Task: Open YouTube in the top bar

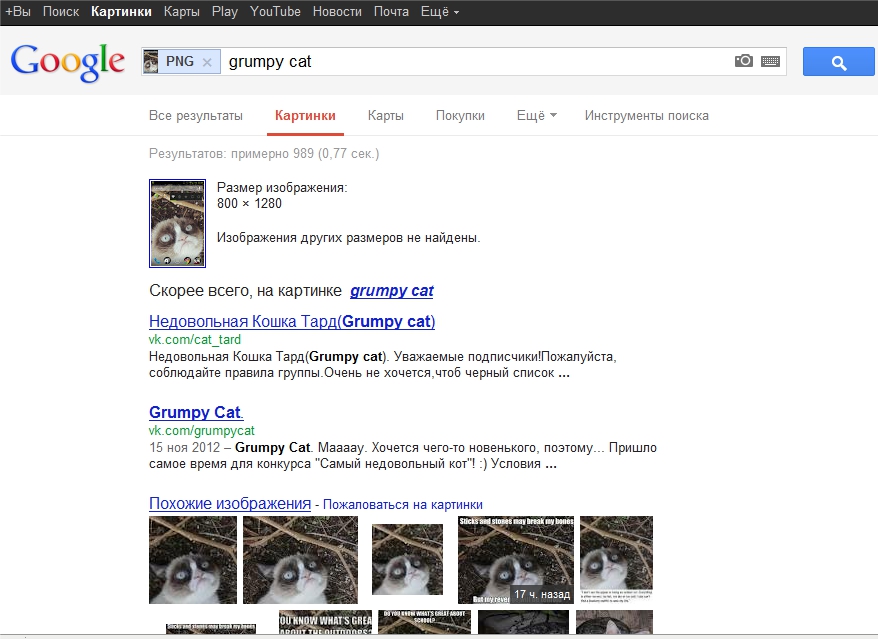Action: [x=275, y=11]
